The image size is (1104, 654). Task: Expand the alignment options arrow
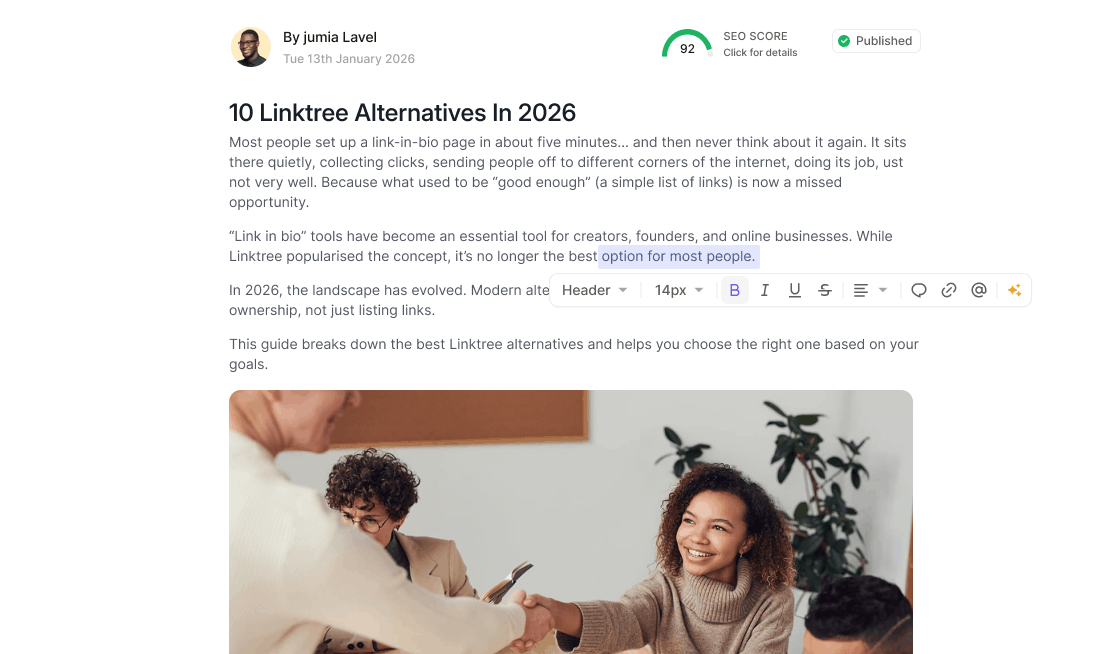click(x=883, y=290)
